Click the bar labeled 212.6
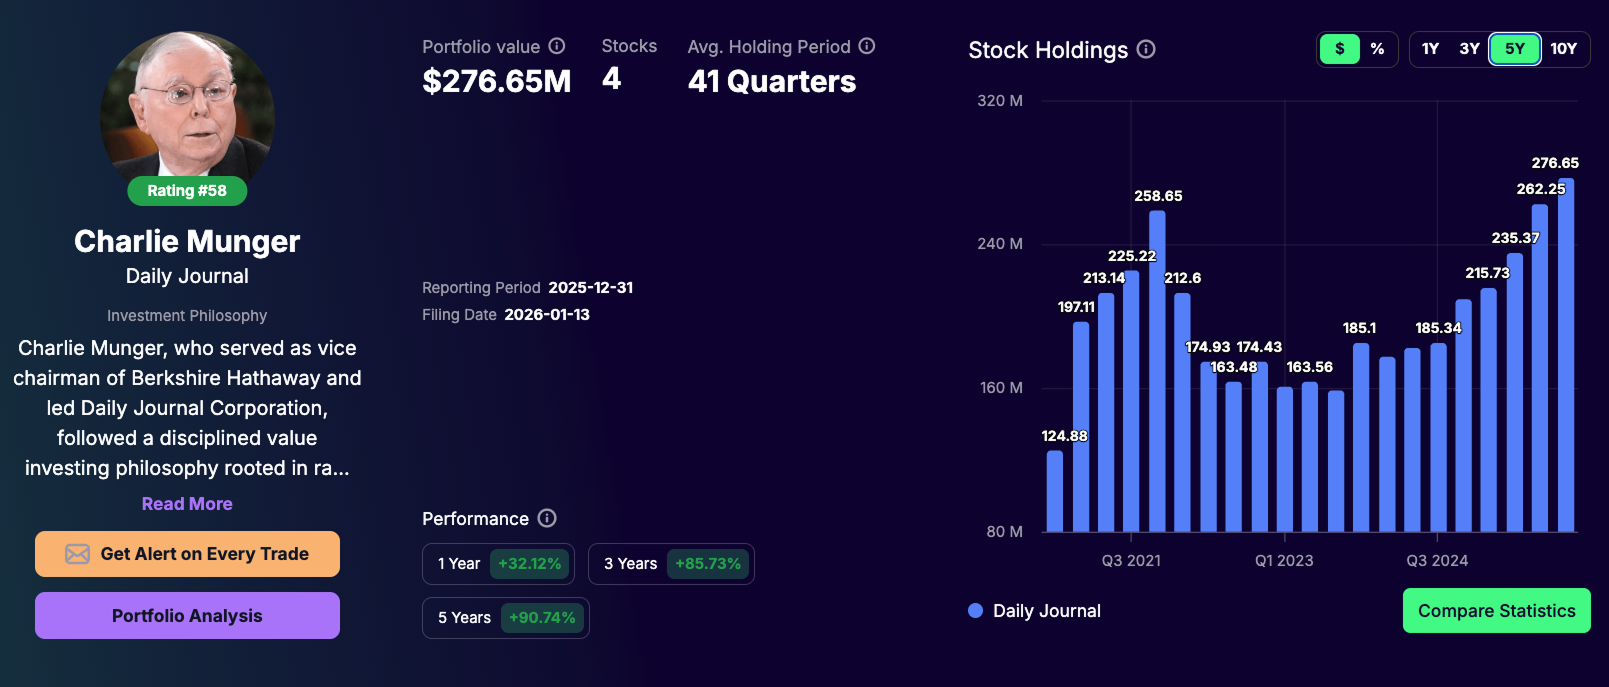Image resolution: width=1609 pixels, height=687 pixels. [x=1182, y=412]
